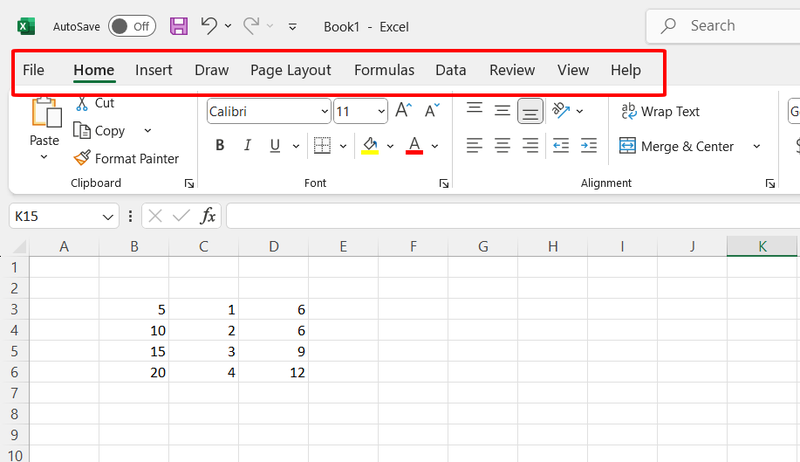
Task: Click the Excel logo icon
Action: (x=26, y=26)
